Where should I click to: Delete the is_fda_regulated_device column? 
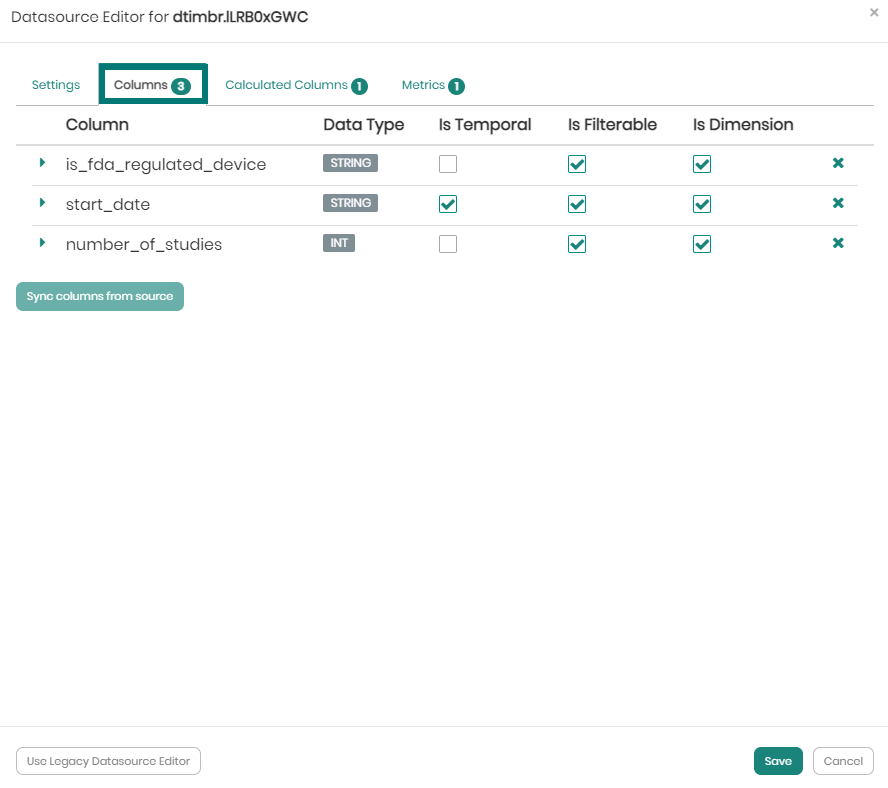point(838,163)
